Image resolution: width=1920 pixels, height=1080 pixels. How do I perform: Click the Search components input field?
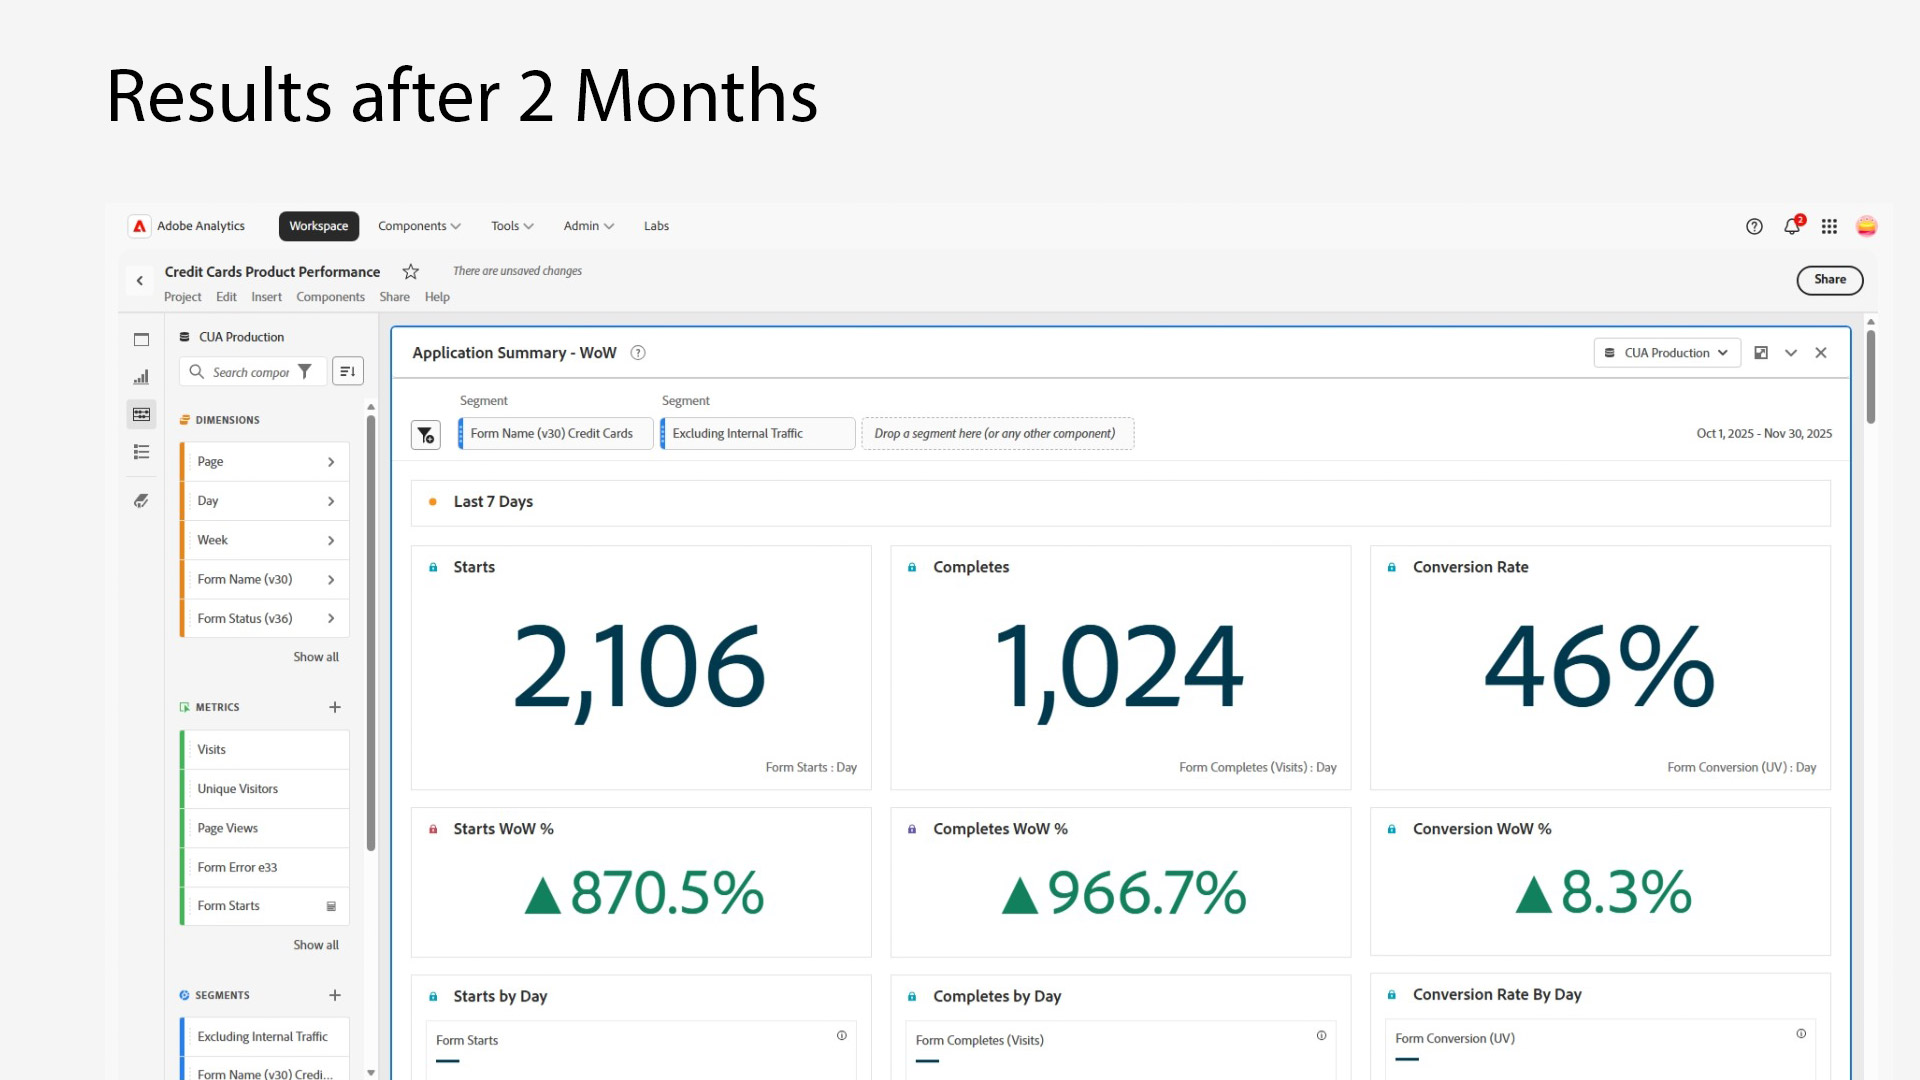[x=250, y=372]
